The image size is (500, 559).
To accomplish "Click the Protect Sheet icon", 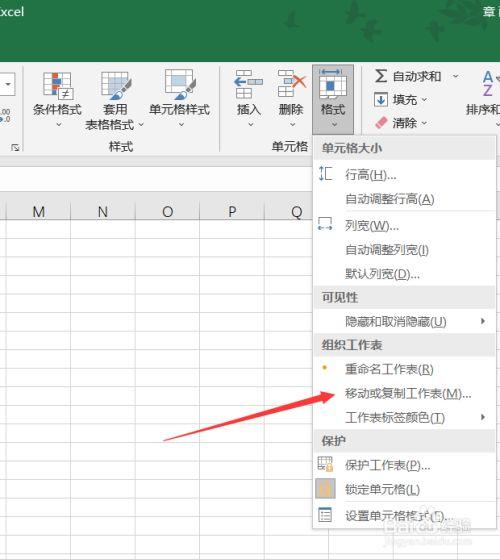I will pyautogui.click(x=325, y=464).
